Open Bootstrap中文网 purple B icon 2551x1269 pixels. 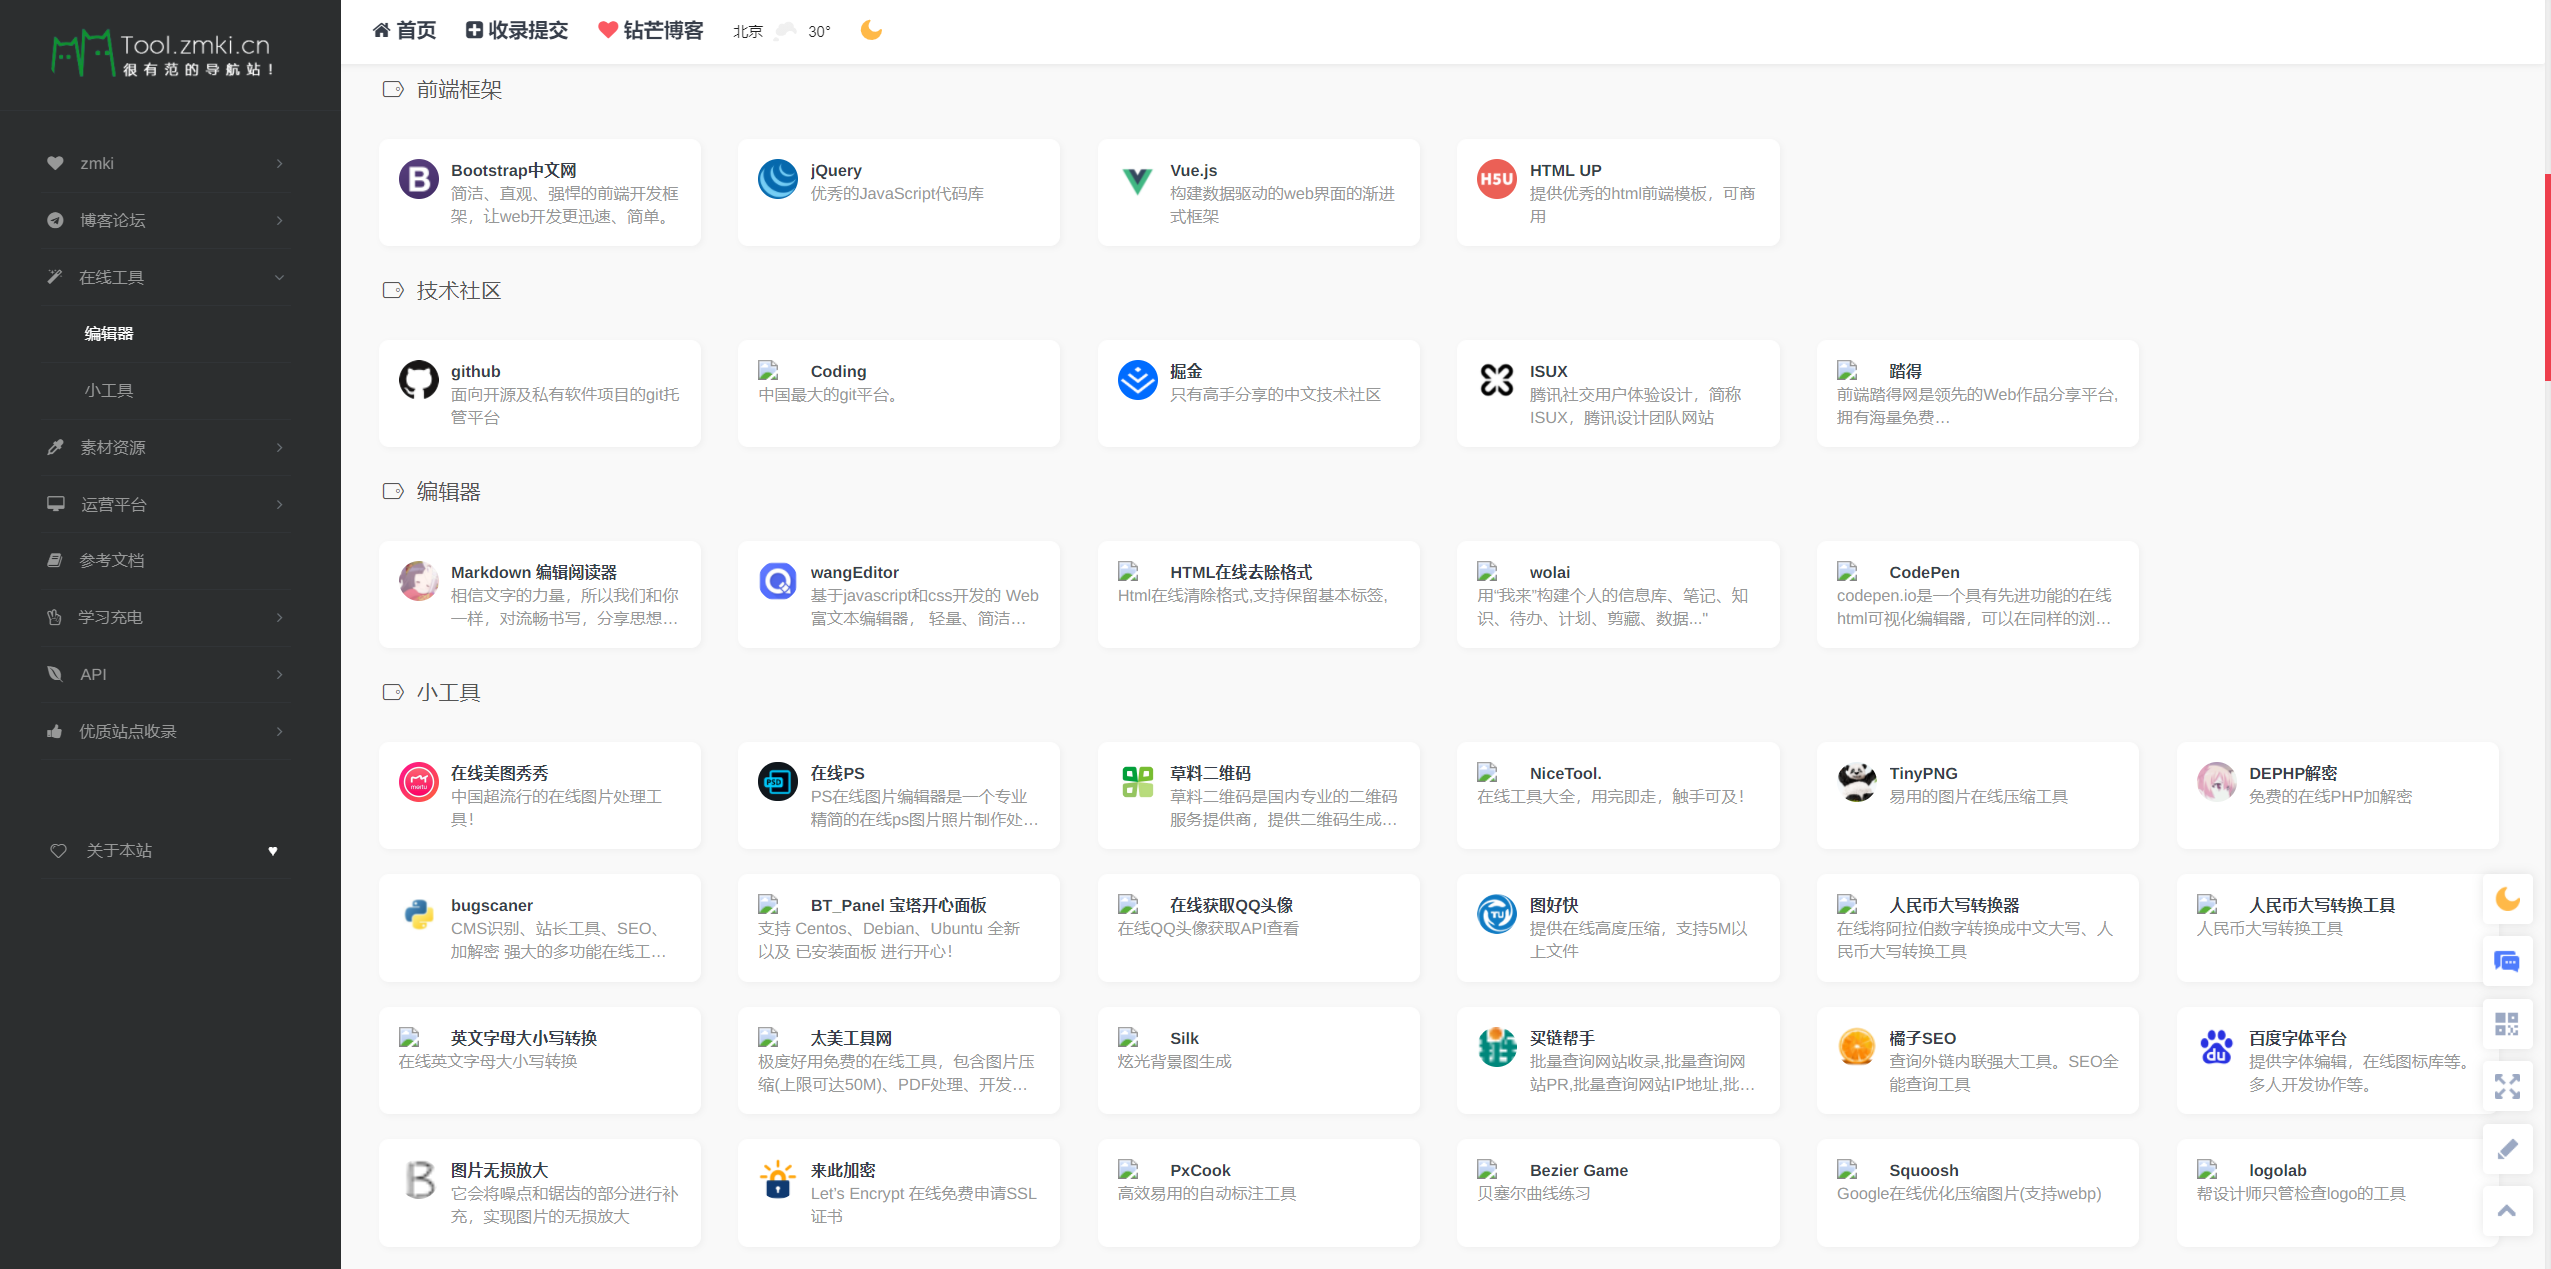coord(418,180)
